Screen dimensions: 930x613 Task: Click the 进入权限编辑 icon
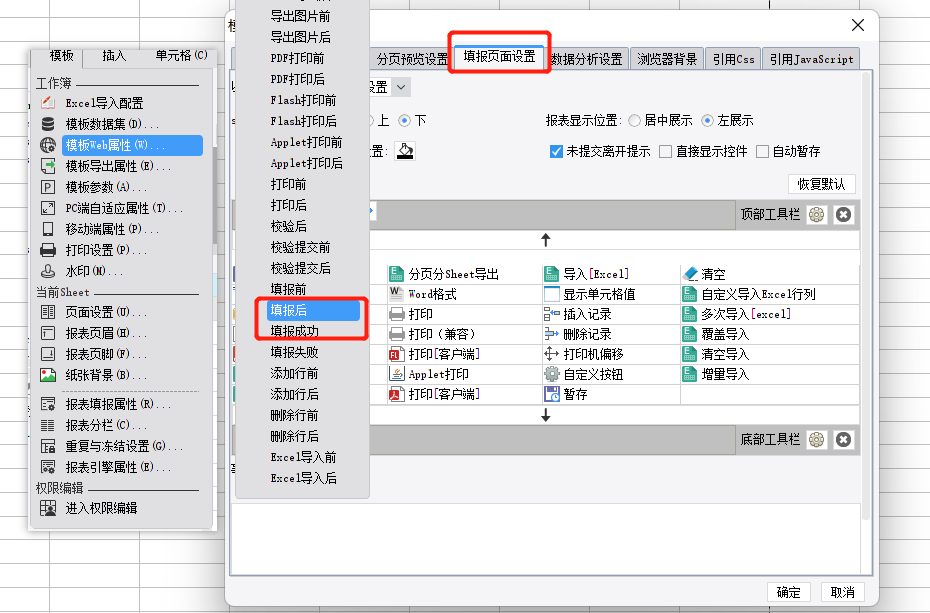click(48, 508)
